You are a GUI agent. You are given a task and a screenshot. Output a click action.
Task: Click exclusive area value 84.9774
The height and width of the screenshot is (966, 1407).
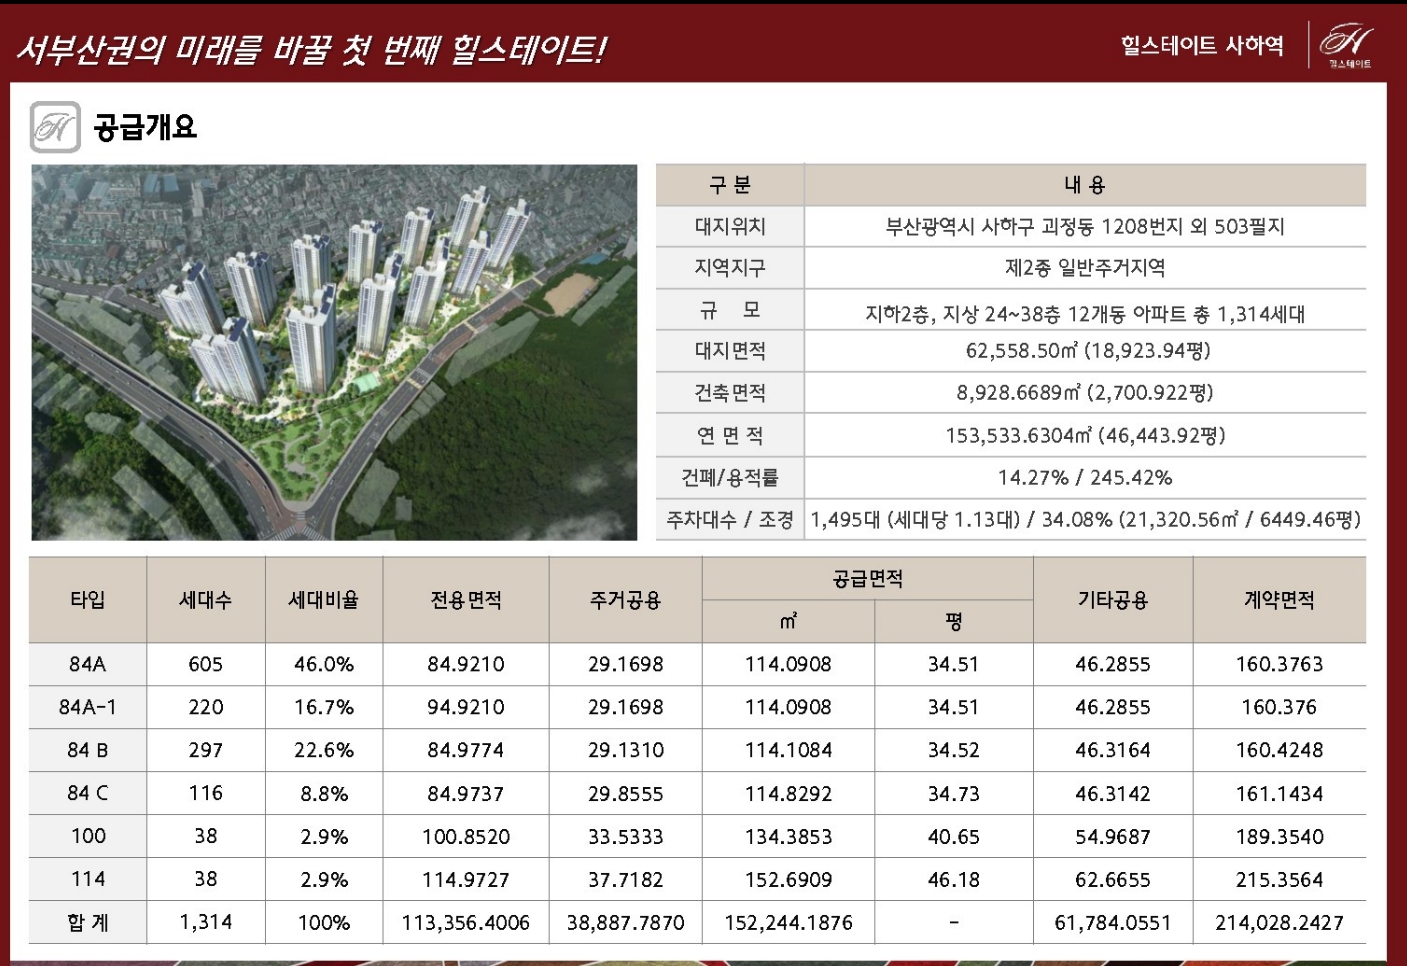(466, 750)
